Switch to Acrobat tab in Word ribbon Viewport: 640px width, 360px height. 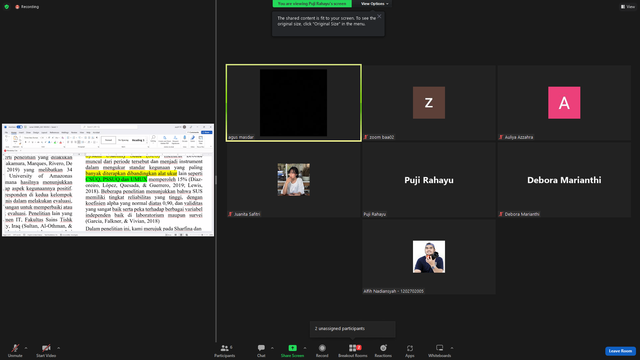96,132
